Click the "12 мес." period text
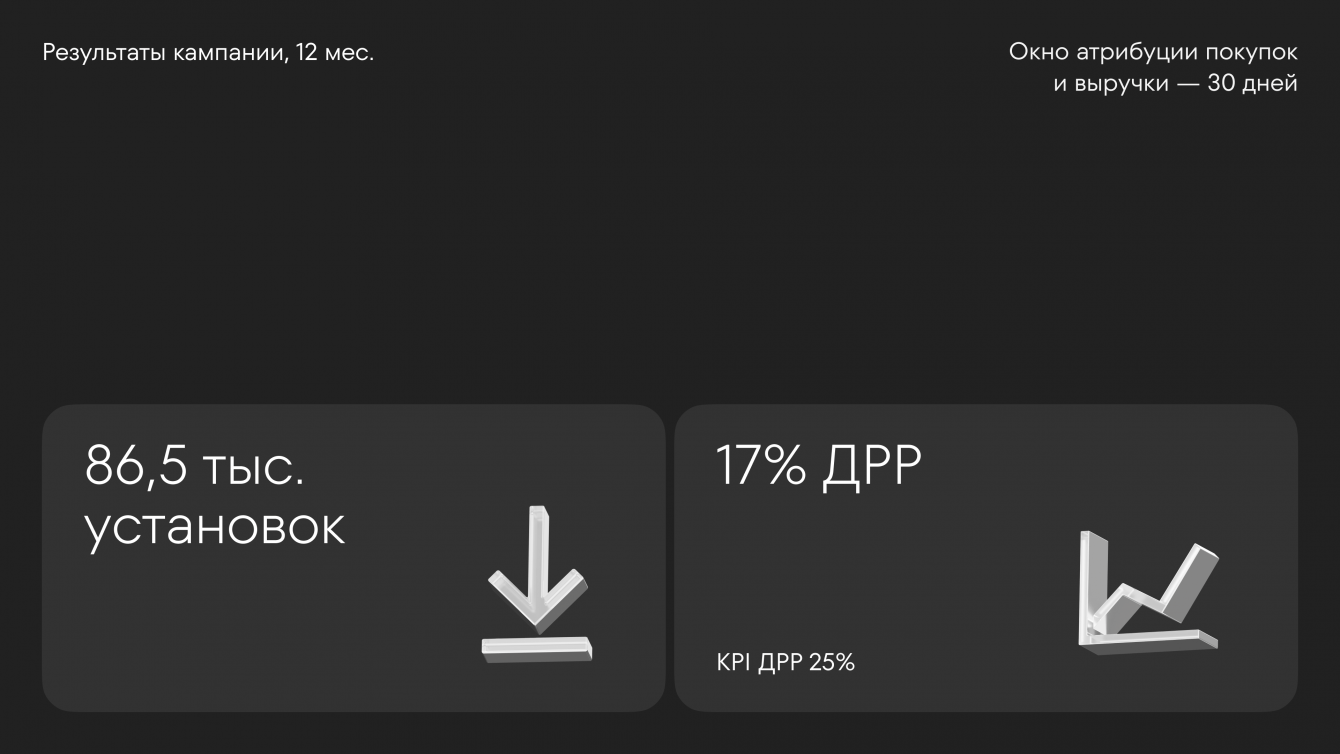1340x754 pixels. pyautogui.click(x=335, y=53)
